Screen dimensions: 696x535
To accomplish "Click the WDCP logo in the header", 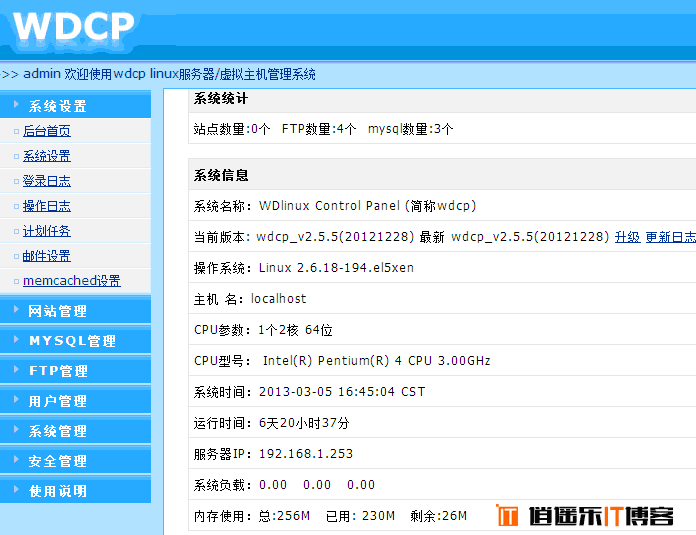I will pyautogui.click(x=73, y=26).
